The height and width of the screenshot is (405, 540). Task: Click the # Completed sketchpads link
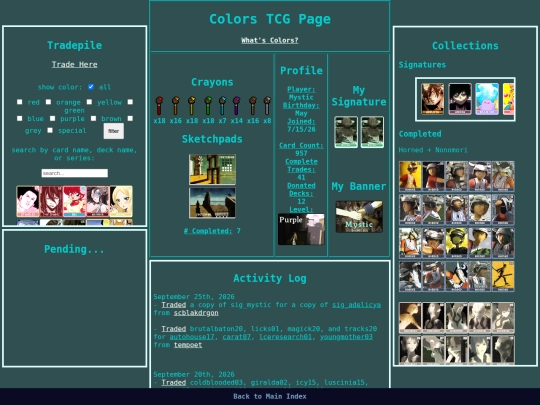click(x=208, y=231)
